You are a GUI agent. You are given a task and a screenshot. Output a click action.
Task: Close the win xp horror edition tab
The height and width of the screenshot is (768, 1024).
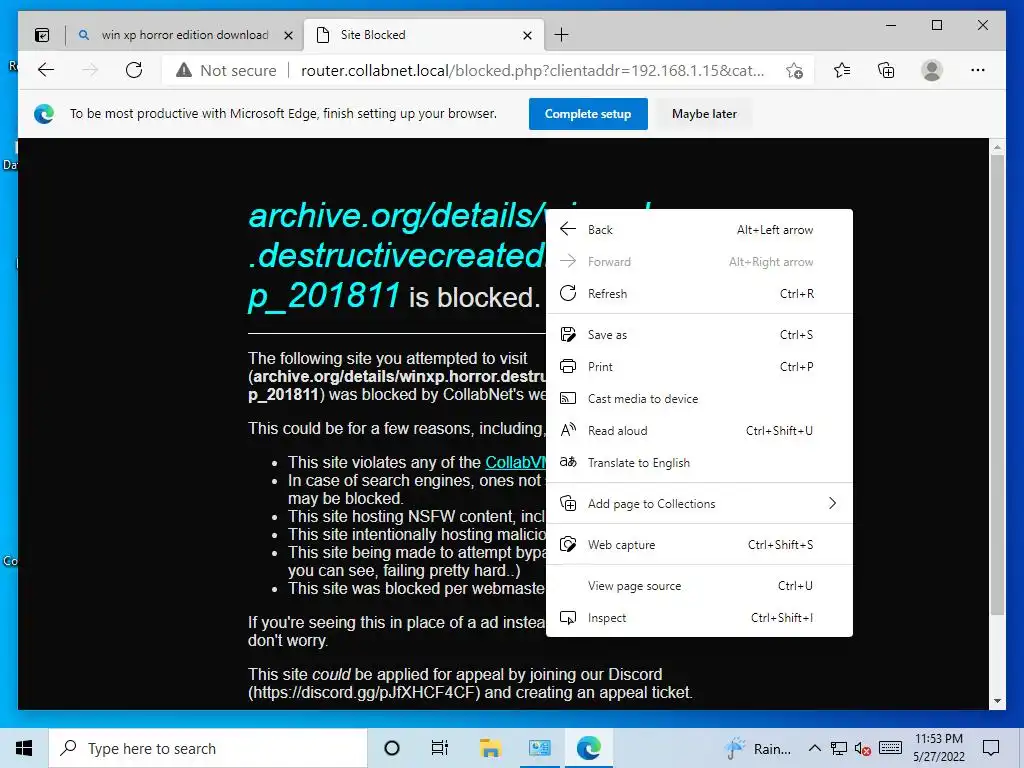(288, 35)
